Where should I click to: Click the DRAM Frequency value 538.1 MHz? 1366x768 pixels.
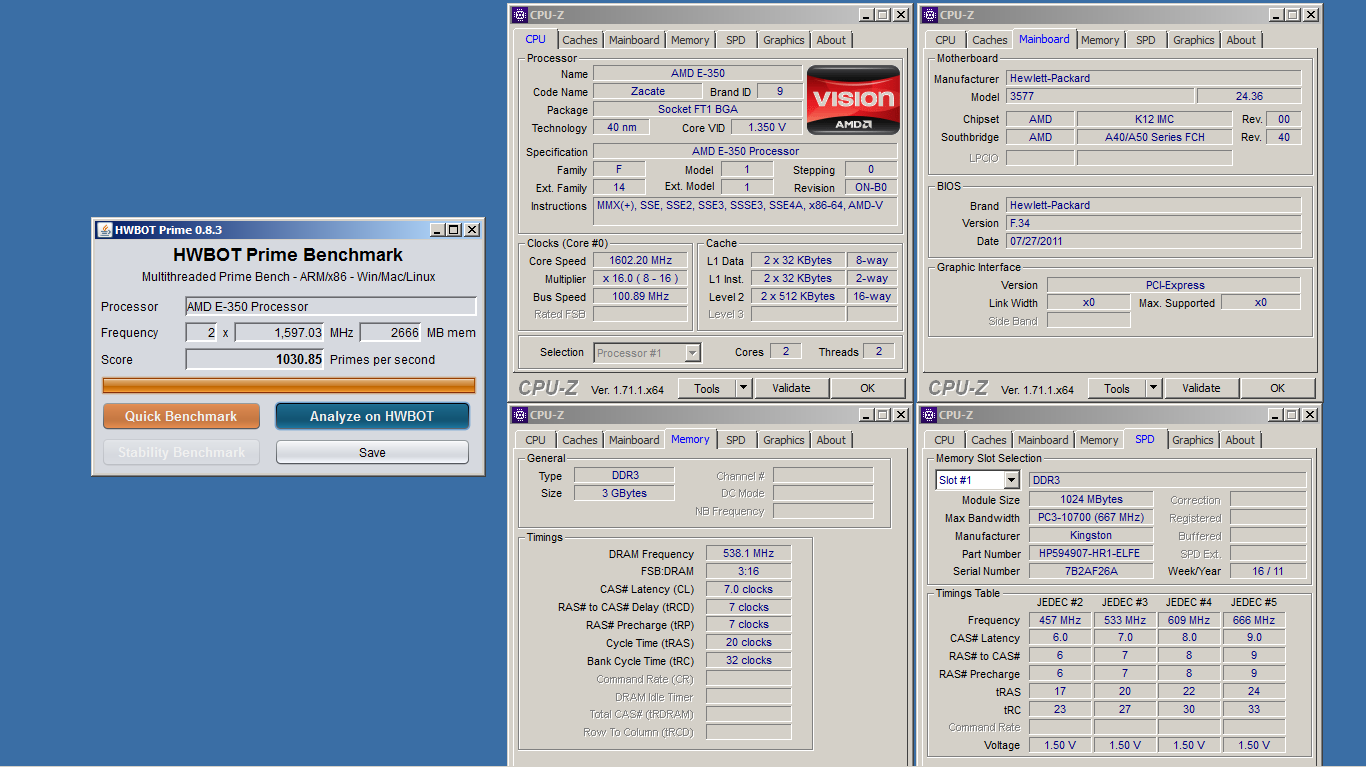point(749,553)
